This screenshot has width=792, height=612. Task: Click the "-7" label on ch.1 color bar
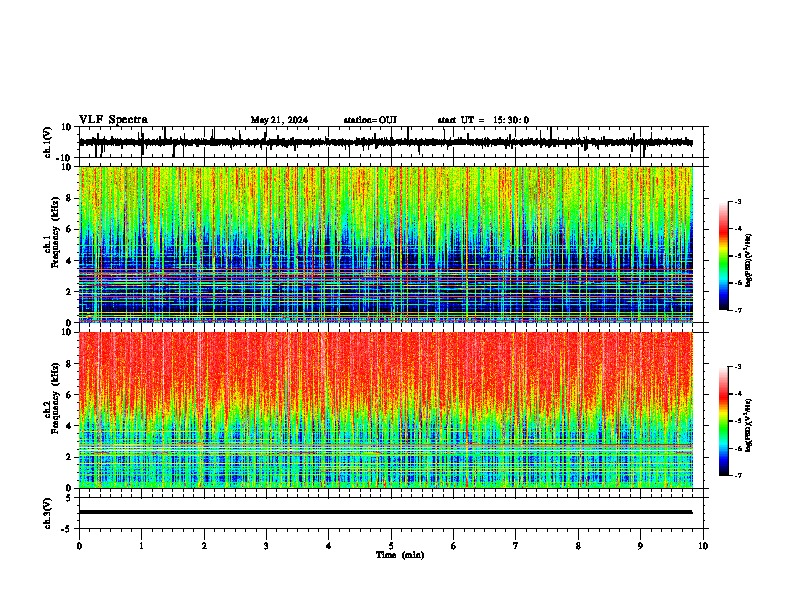pos(737,310)
